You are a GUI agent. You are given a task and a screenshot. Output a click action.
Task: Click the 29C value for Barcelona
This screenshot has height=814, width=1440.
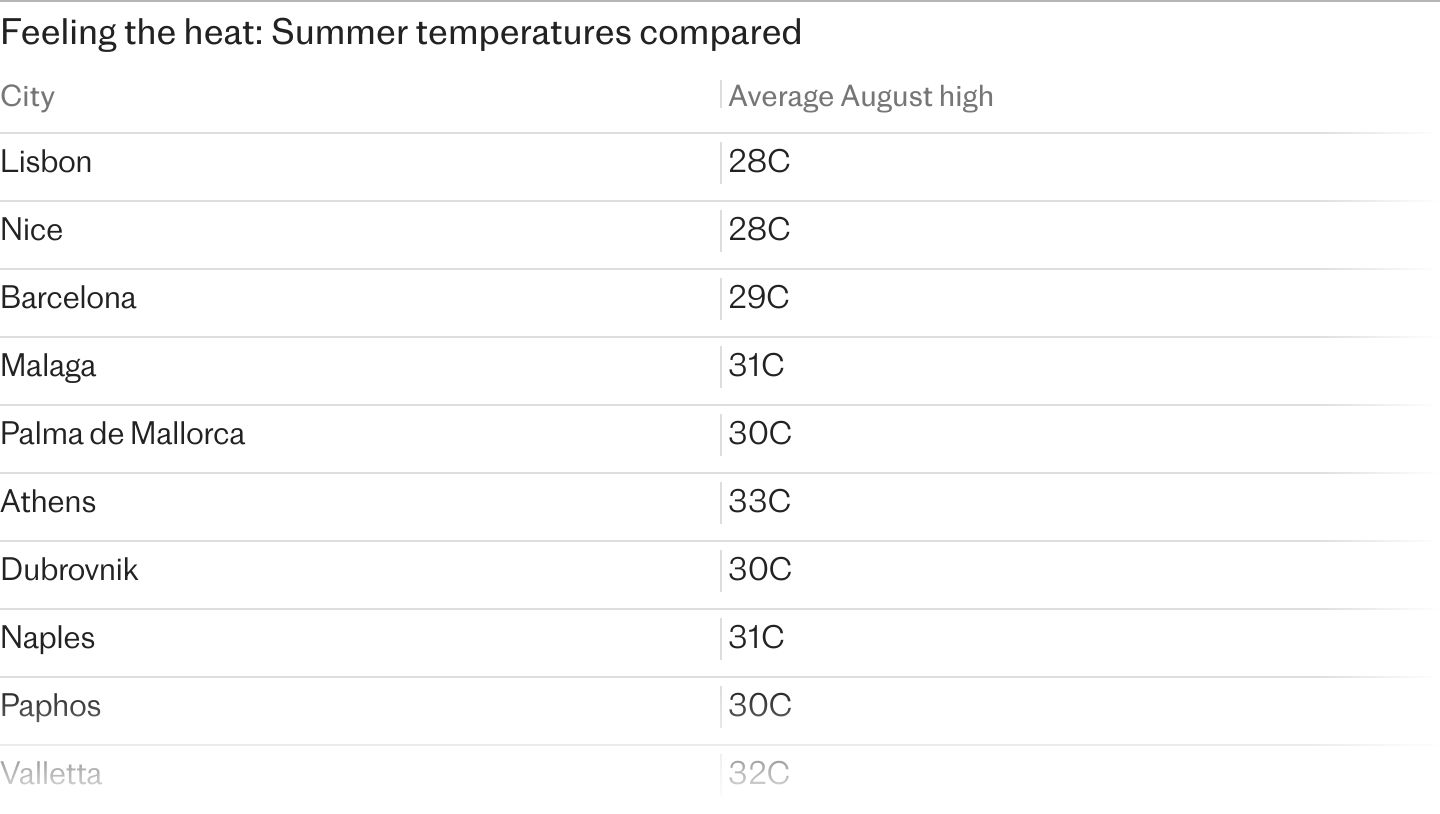[758, 298]
